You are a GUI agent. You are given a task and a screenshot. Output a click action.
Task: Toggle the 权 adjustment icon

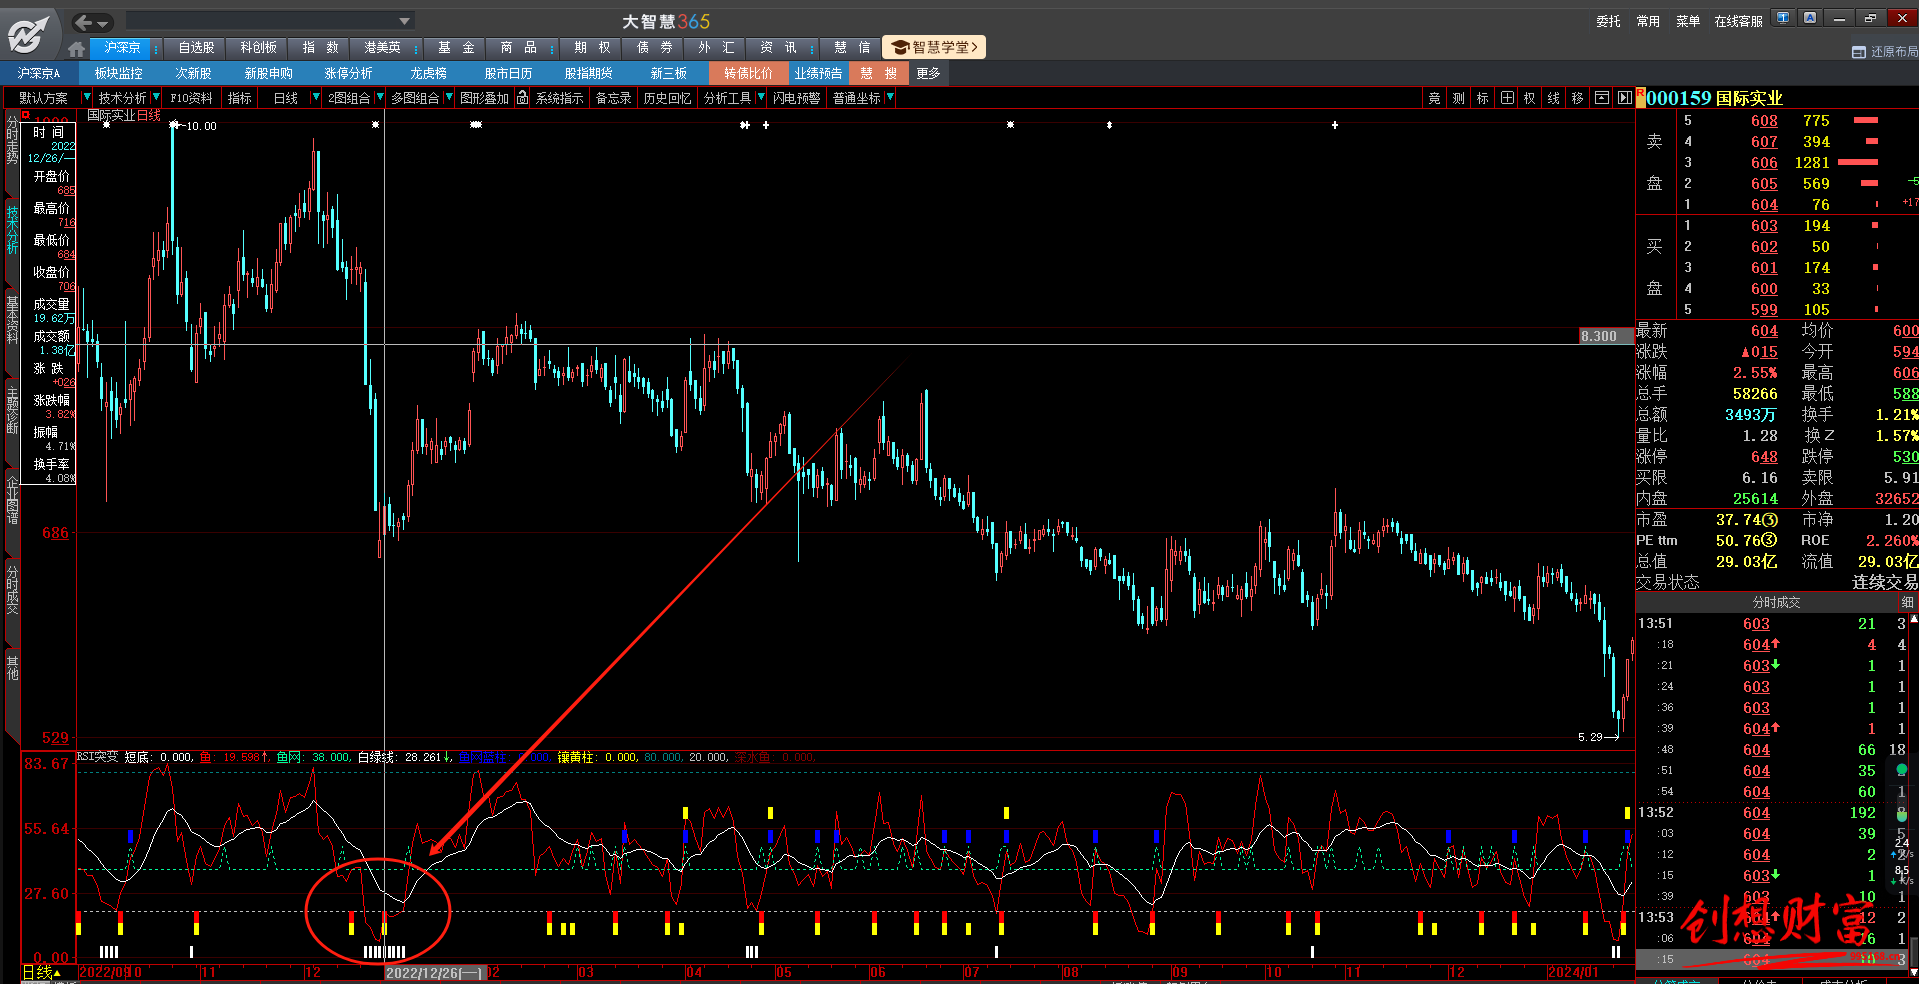click(x=1529, y=98)
